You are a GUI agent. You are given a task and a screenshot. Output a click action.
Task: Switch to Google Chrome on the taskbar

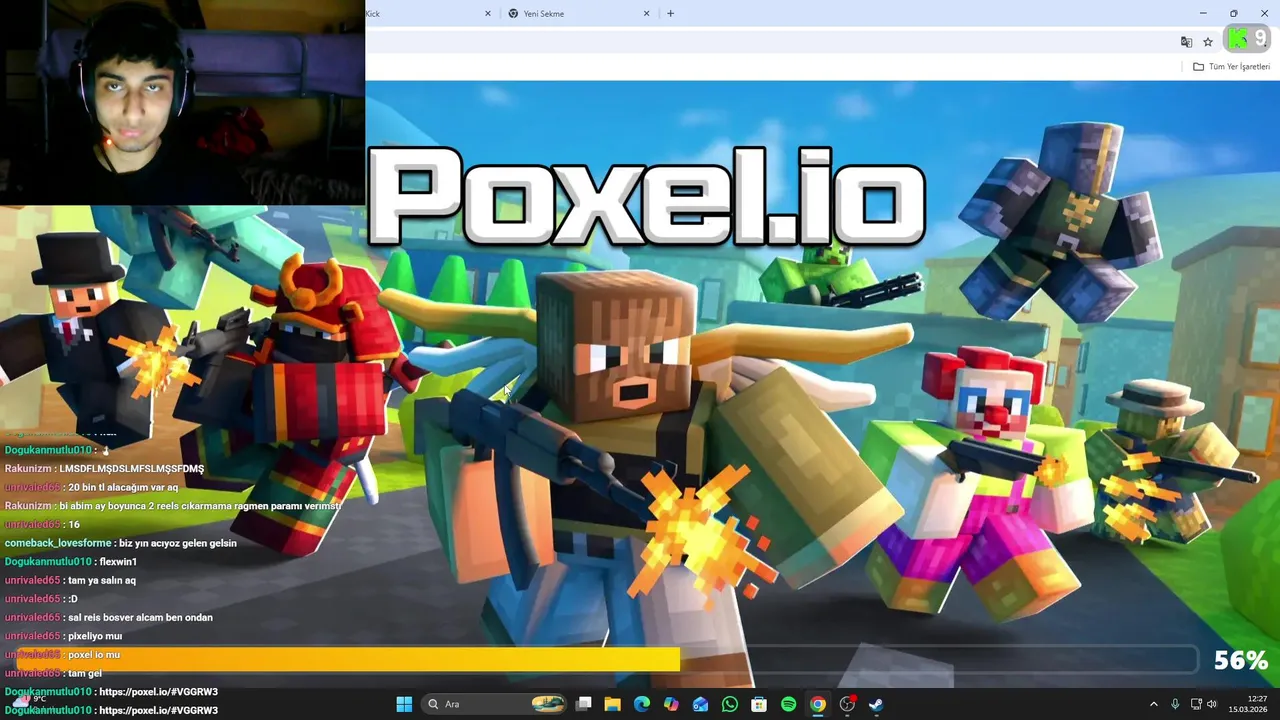[x=818, y=704]
